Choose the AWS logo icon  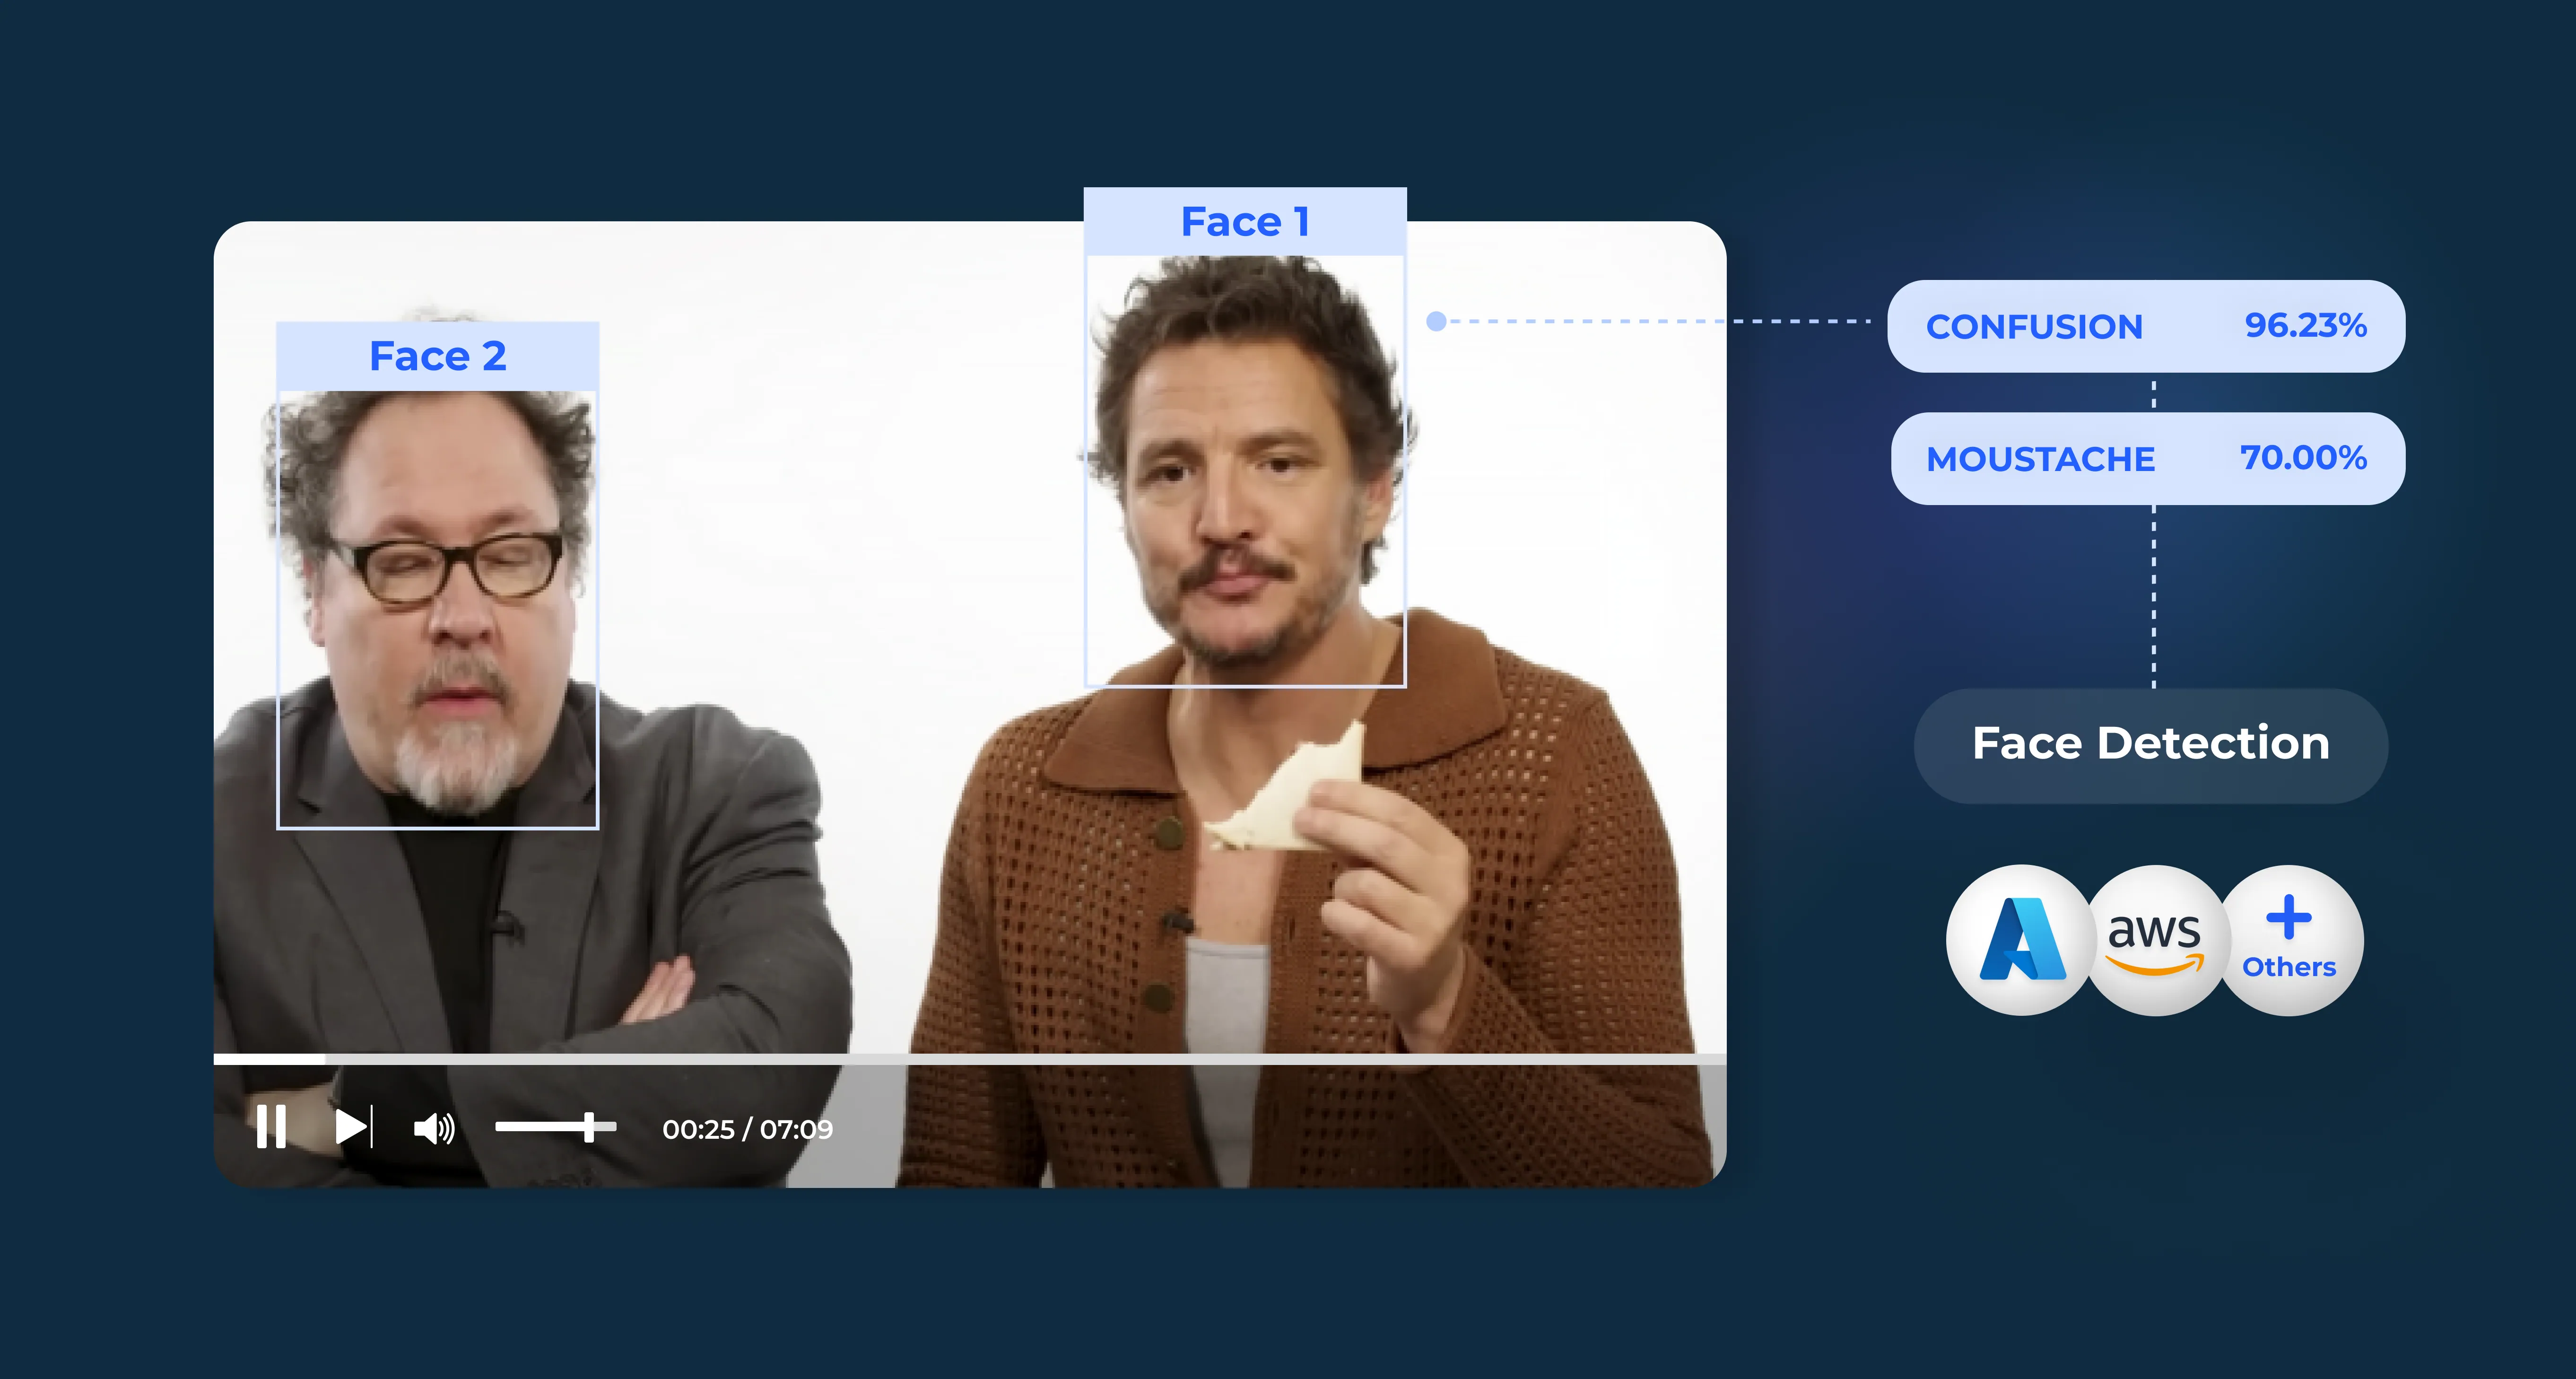[x=2155, y=940]
